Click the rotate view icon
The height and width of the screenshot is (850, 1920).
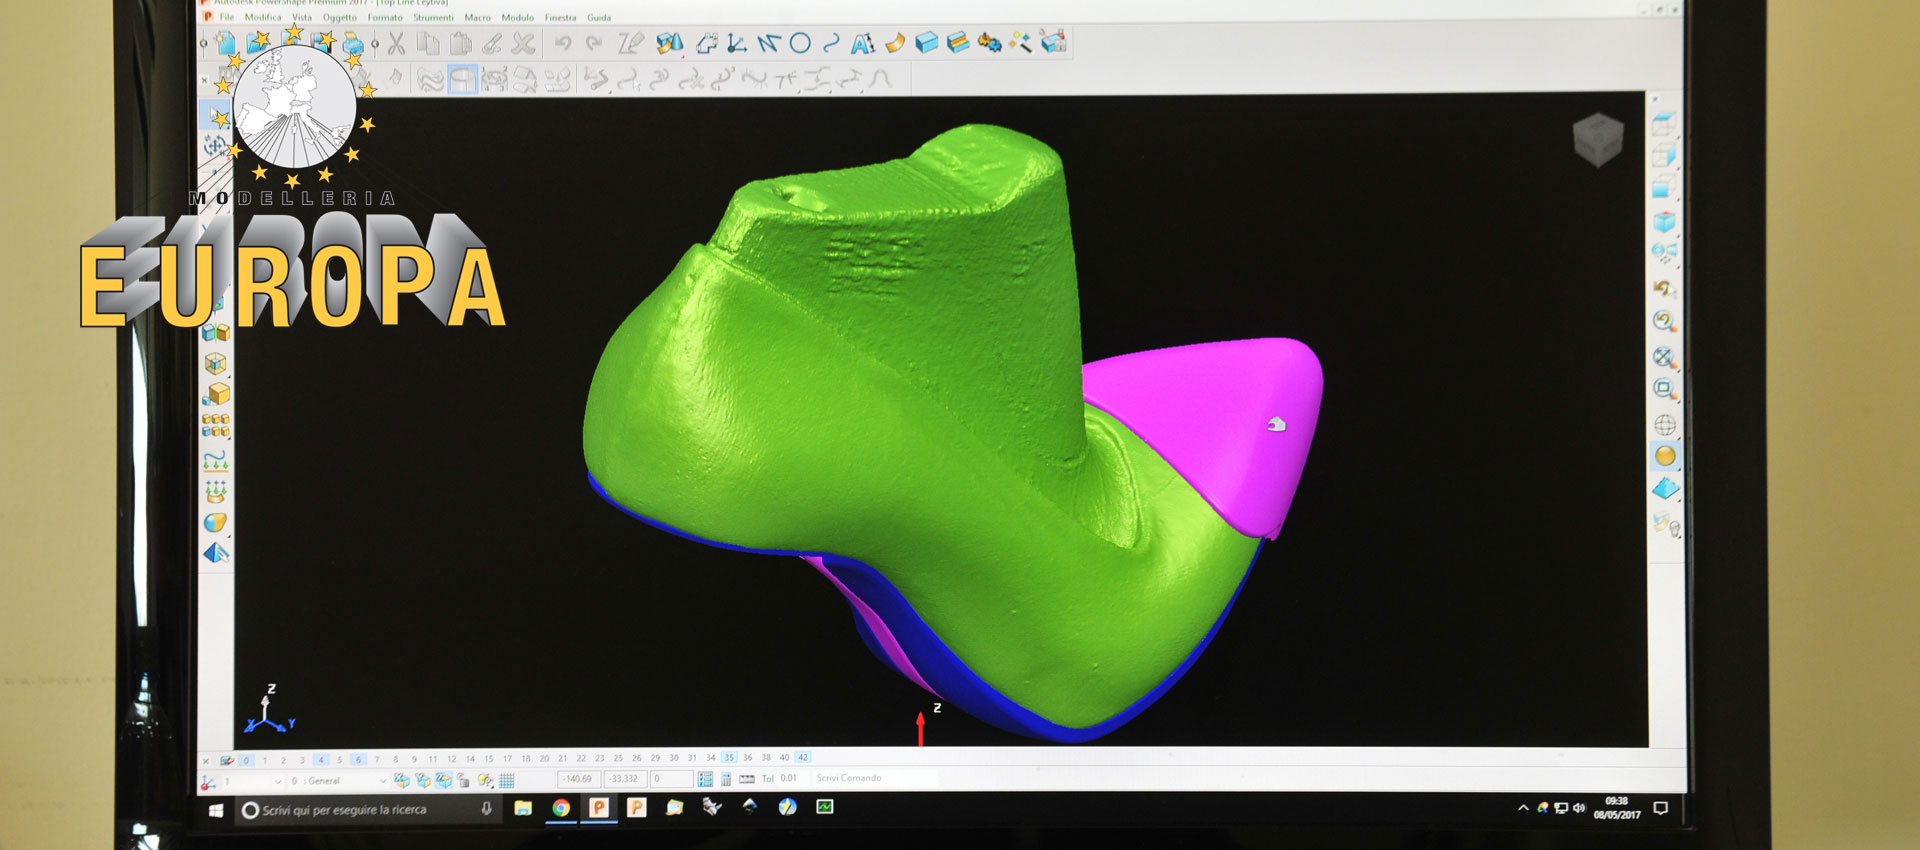click(1664, 289)
